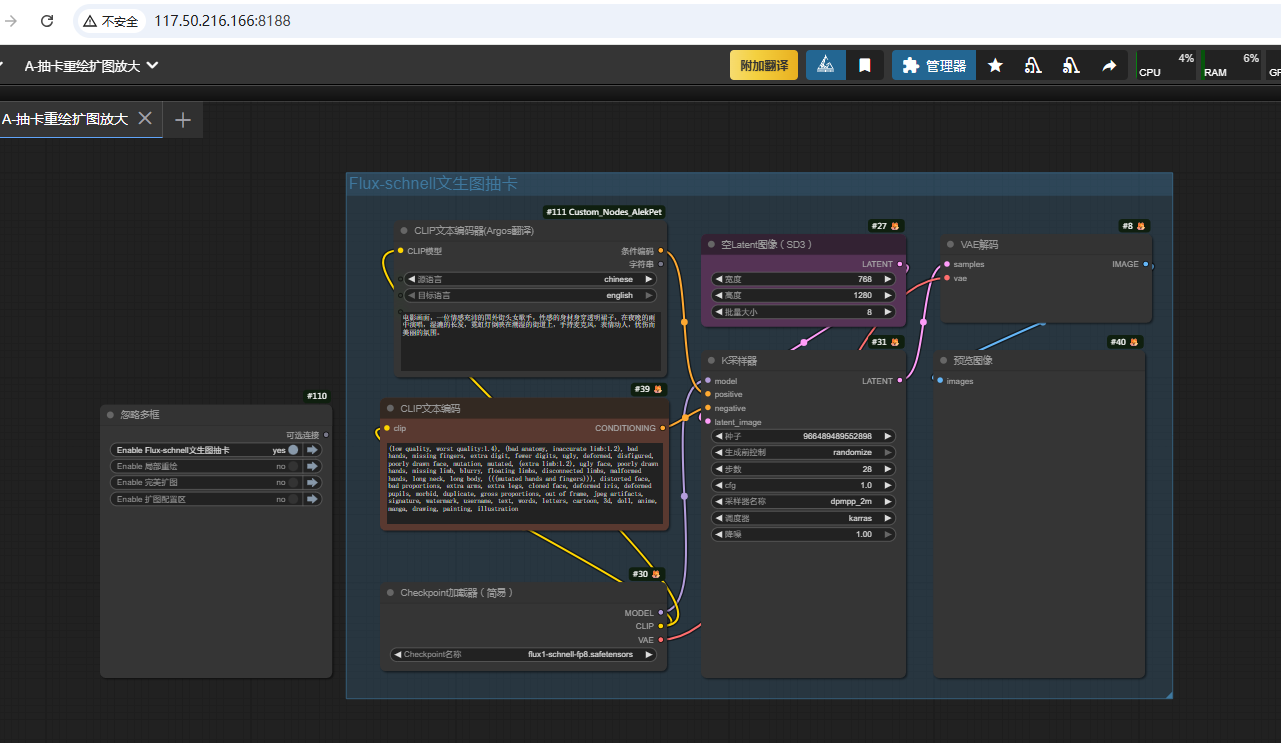The width and height of the screenshot is (1281, 743).
Task: Collapse the 预览图像 node
Action: pyautogui.click(x=942, y=360)
